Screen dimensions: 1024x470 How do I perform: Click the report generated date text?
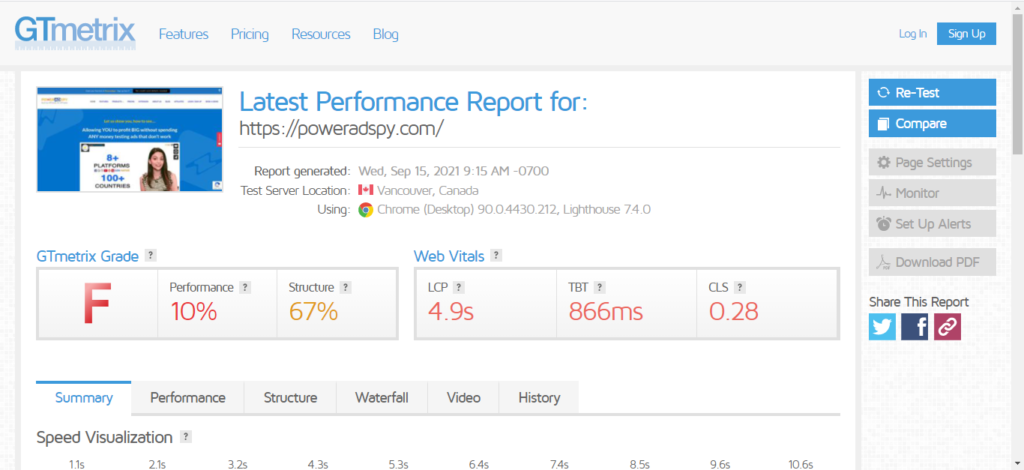(454, 172)
